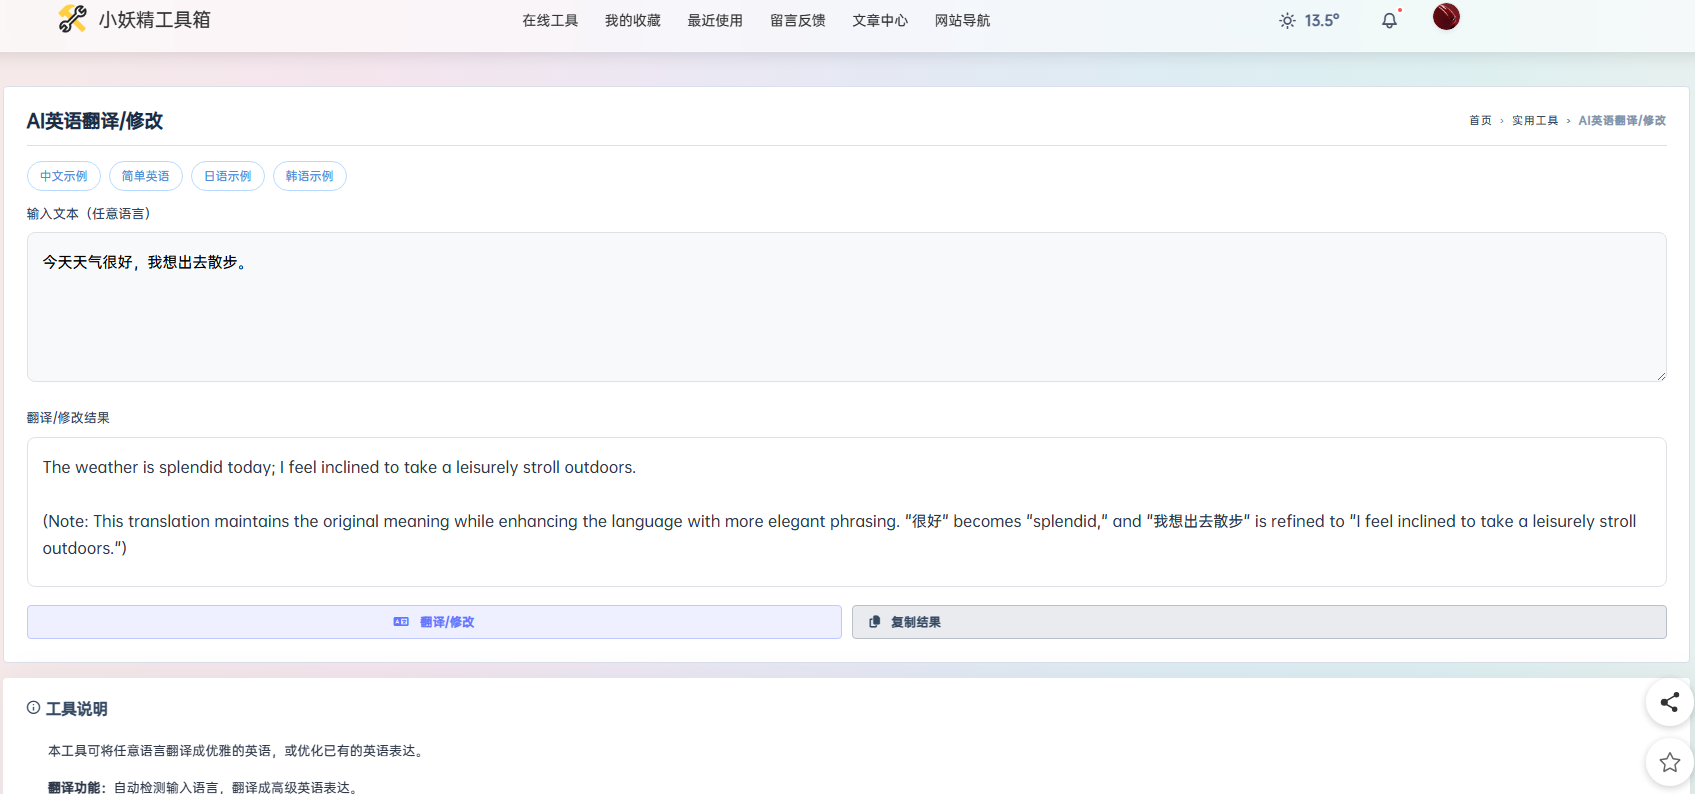Click the star favorite icon

point(1669,763)
